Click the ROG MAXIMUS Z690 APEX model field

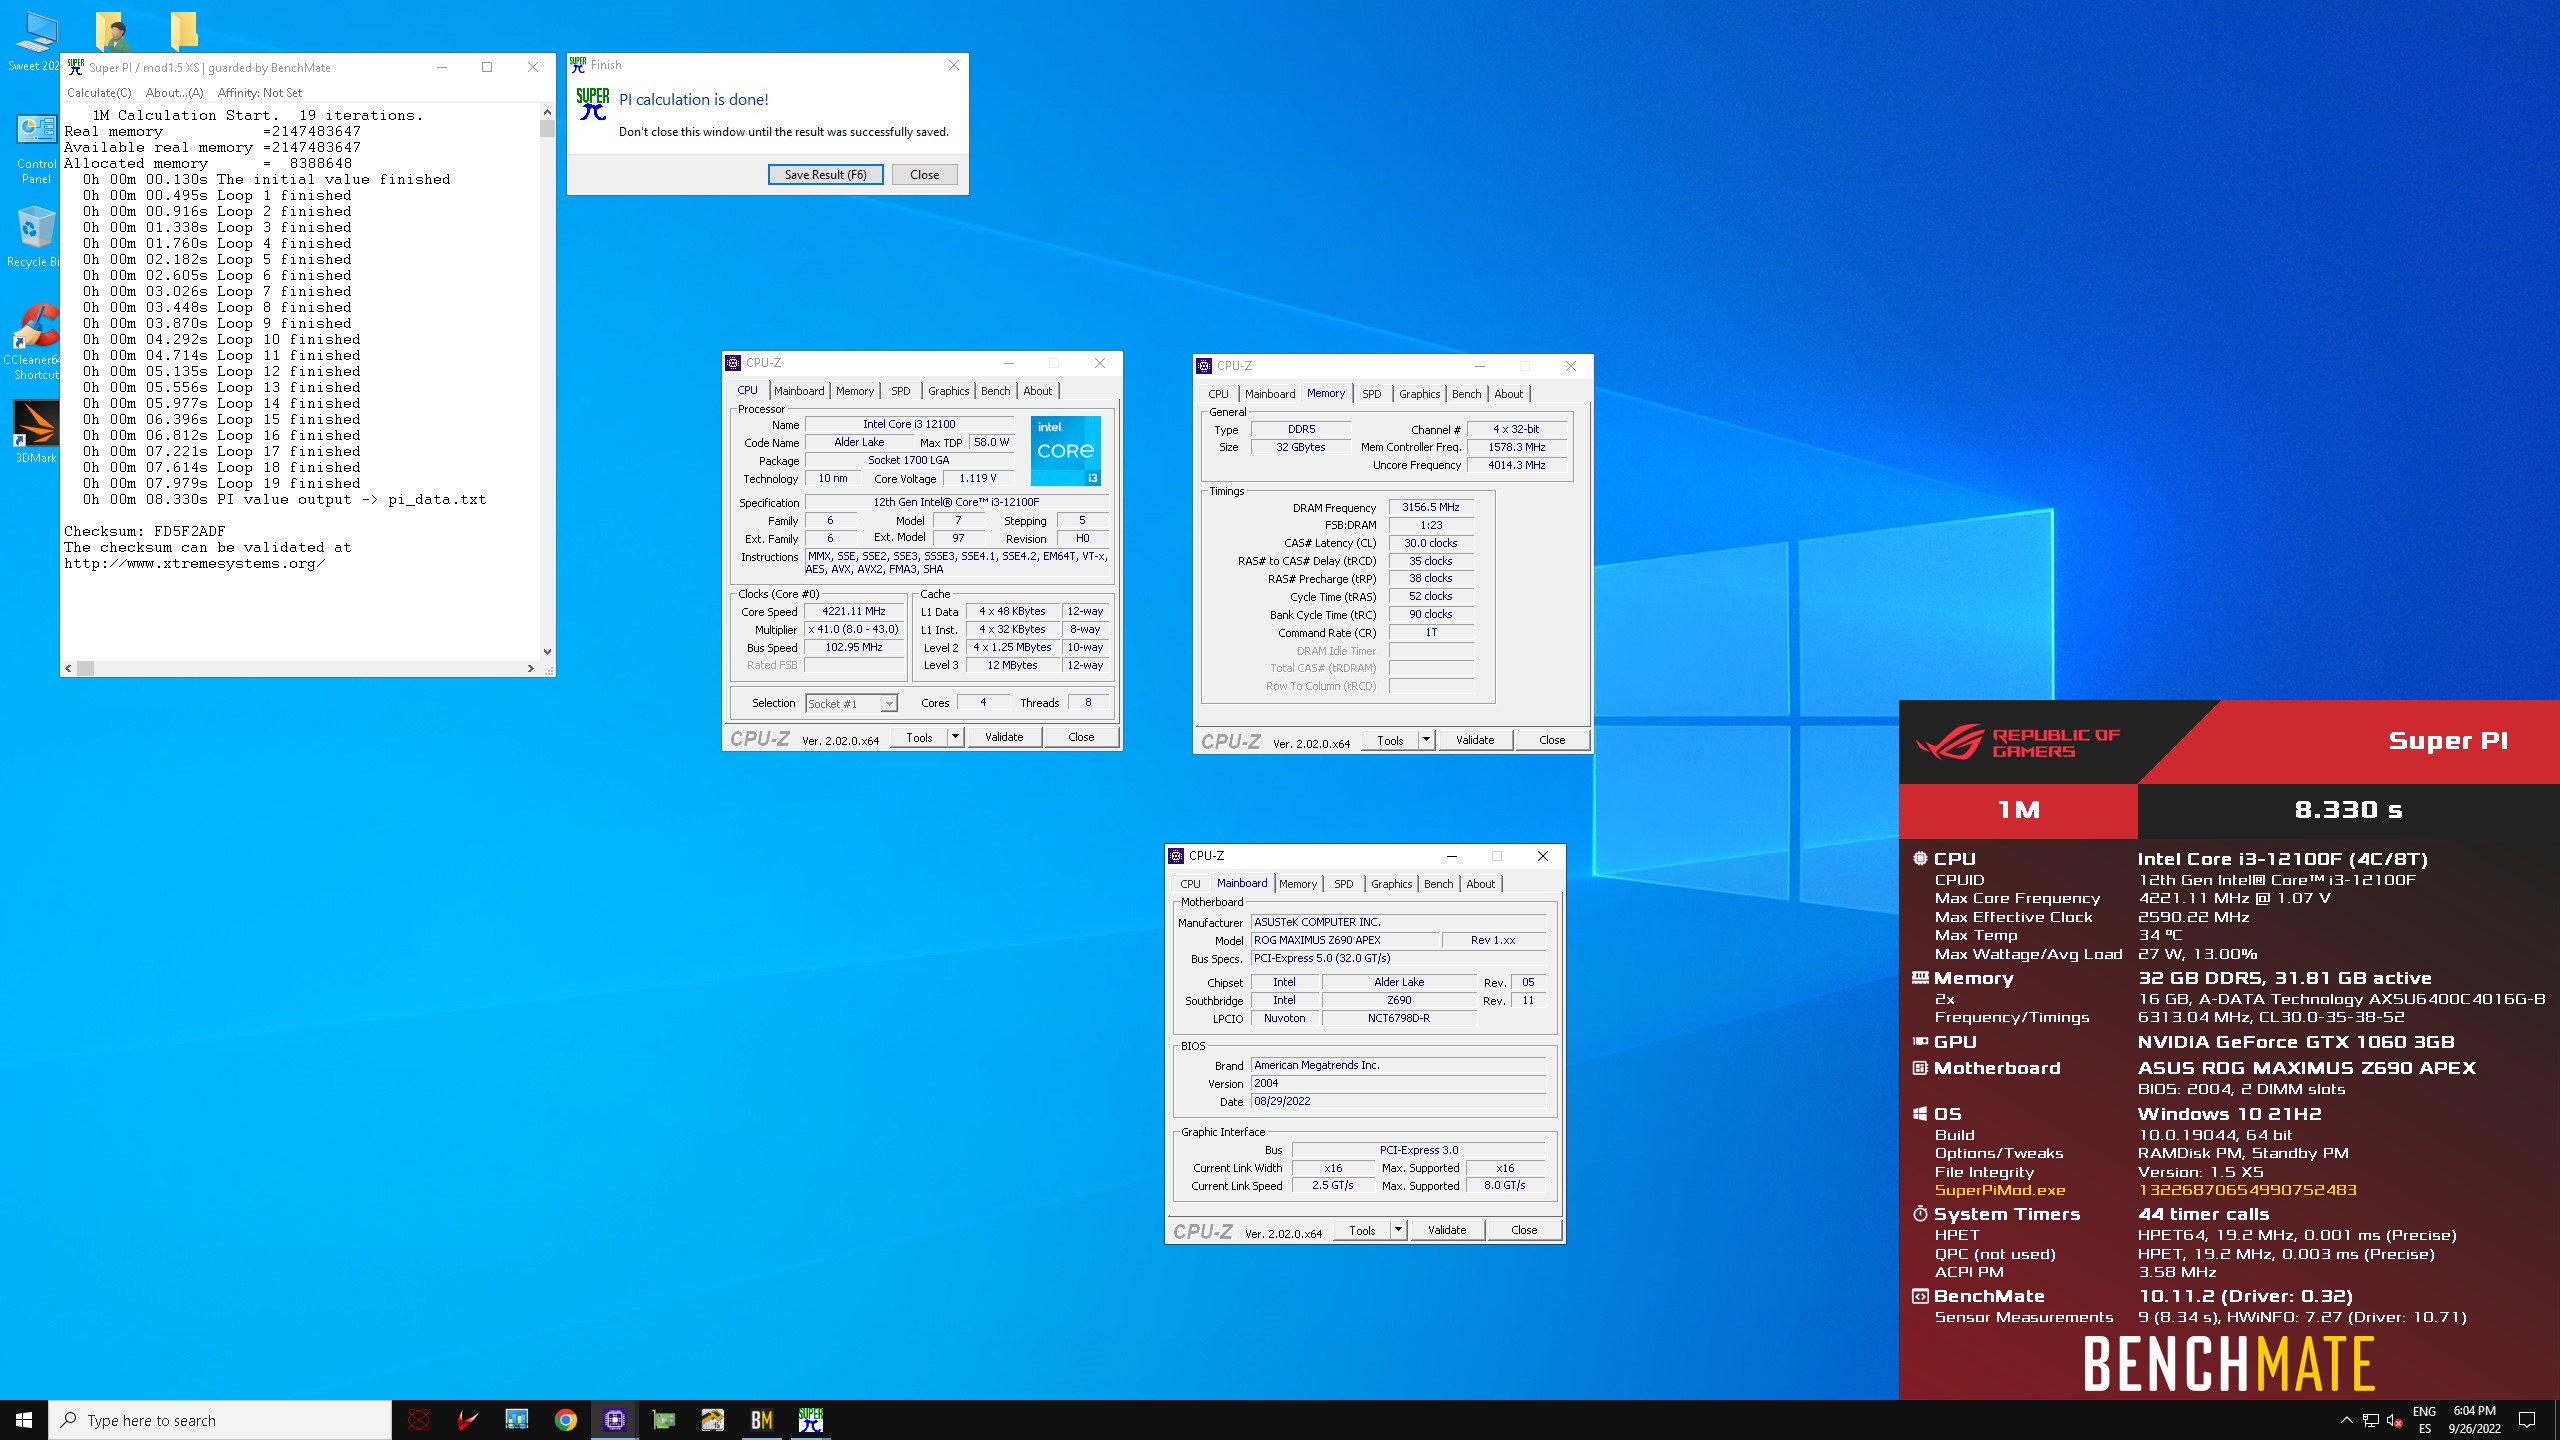(x=1345, y=940)
